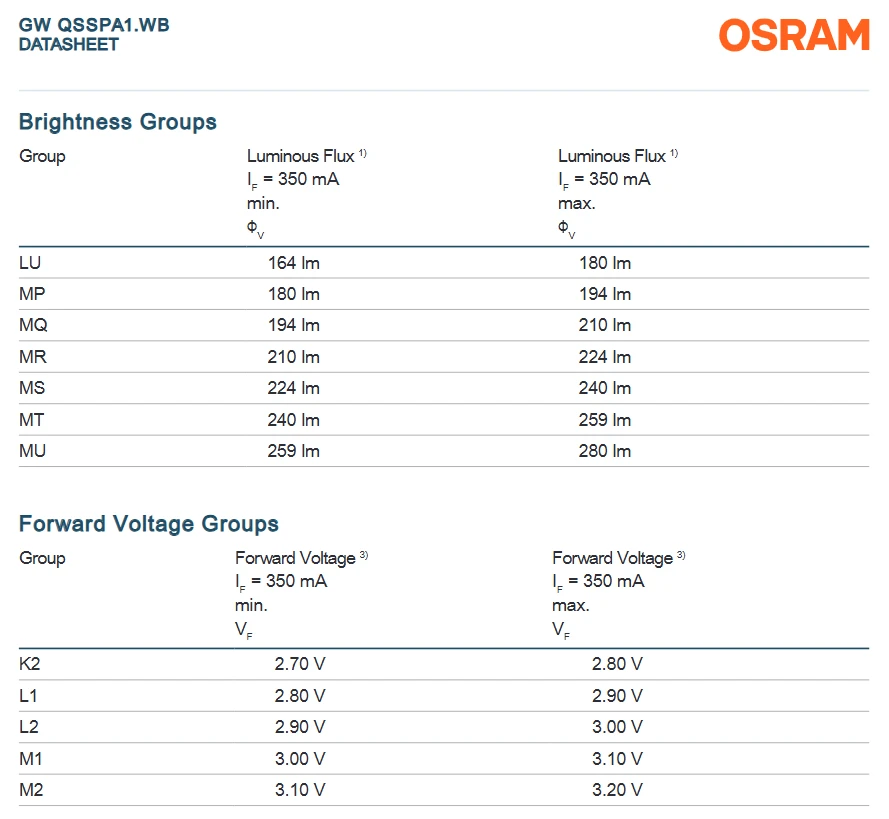Click the MQ group label
The width and height of the screenshot is (889, 819).
coord(33,325)
